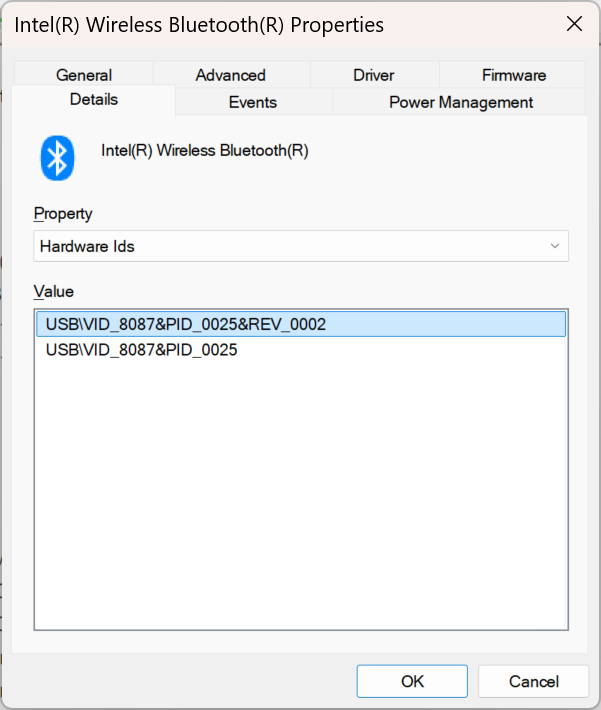This screenshot has width=601, height=710.
Task: Dismiss dialog with Cancel button
Action: 534,681
